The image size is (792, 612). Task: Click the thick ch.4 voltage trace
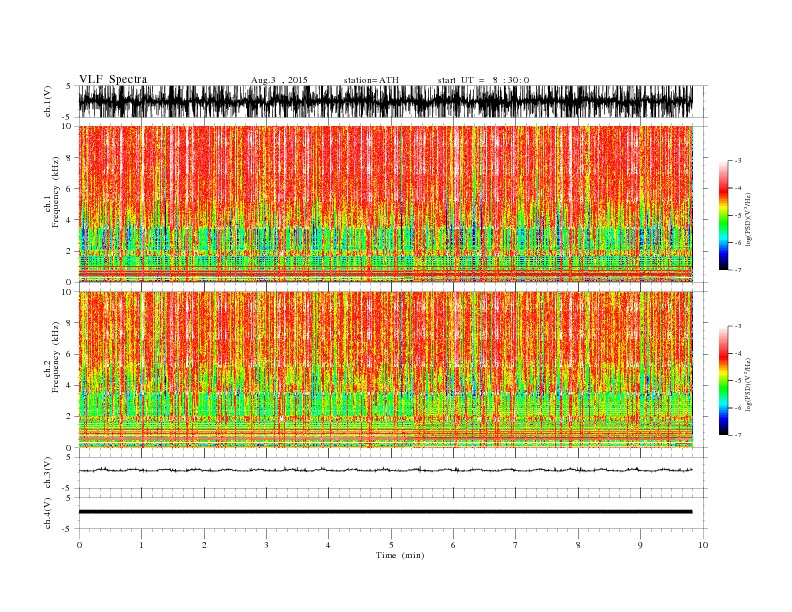(x=385, y=512)
